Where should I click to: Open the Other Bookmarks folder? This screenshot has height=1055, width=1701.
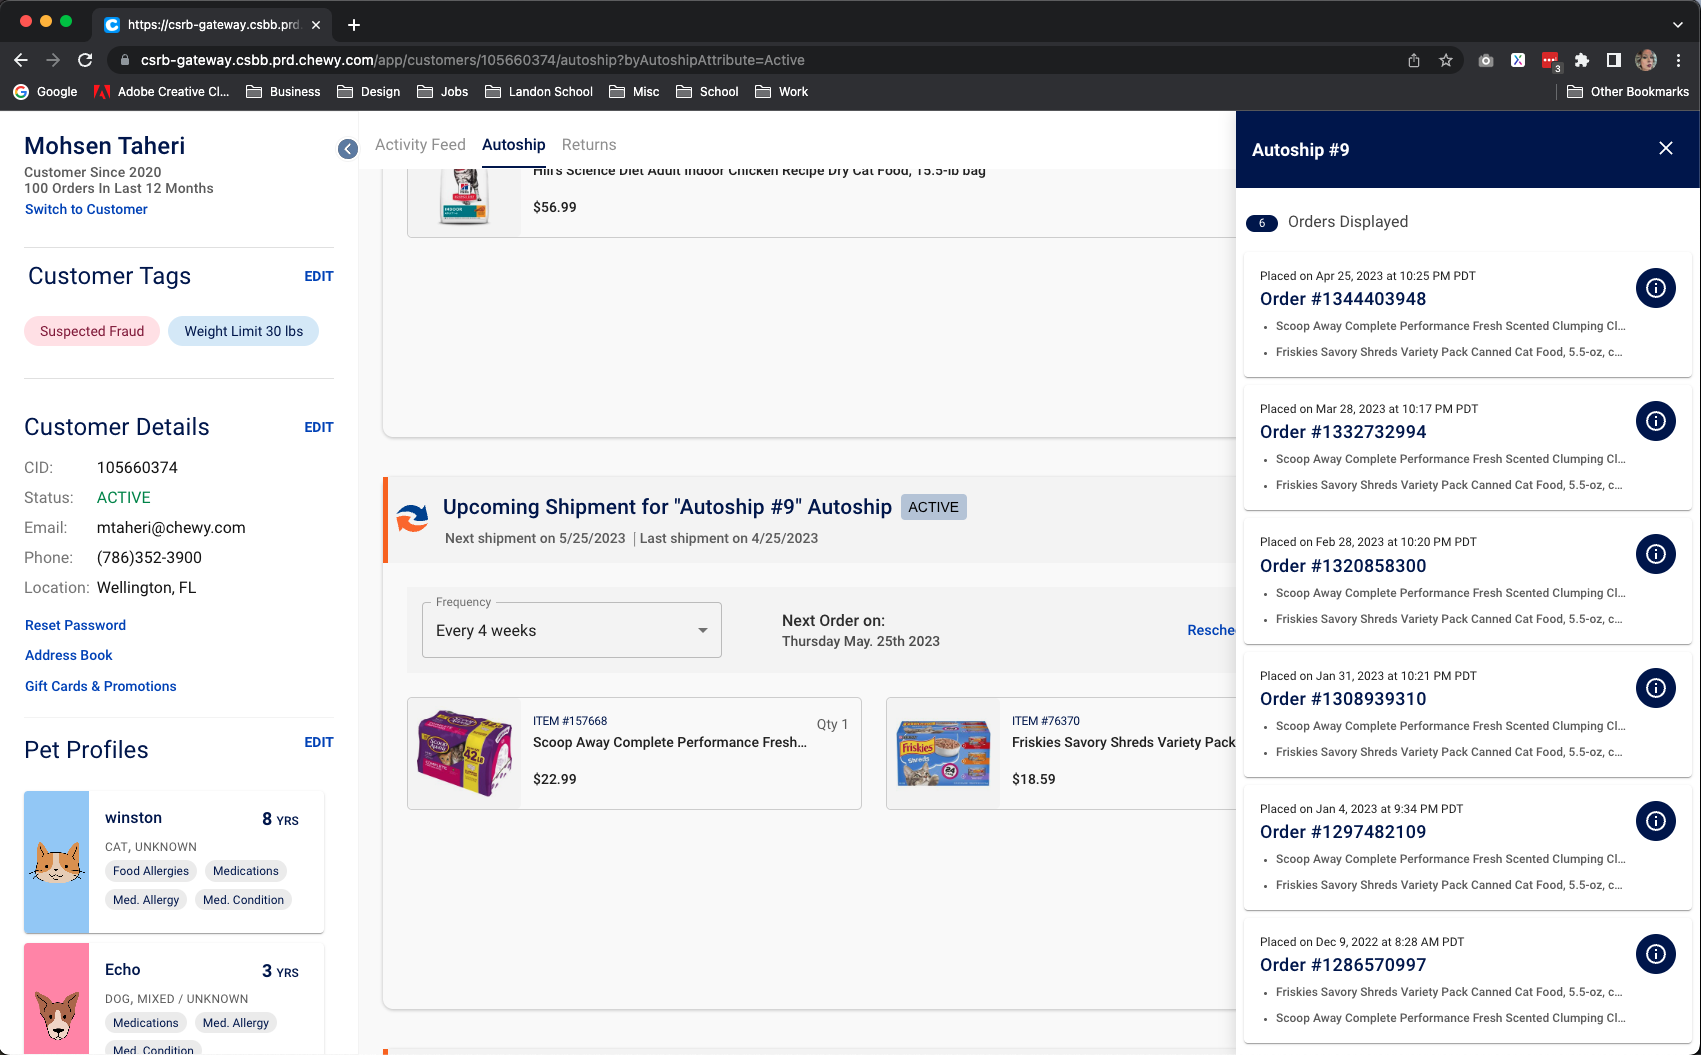1628,91
